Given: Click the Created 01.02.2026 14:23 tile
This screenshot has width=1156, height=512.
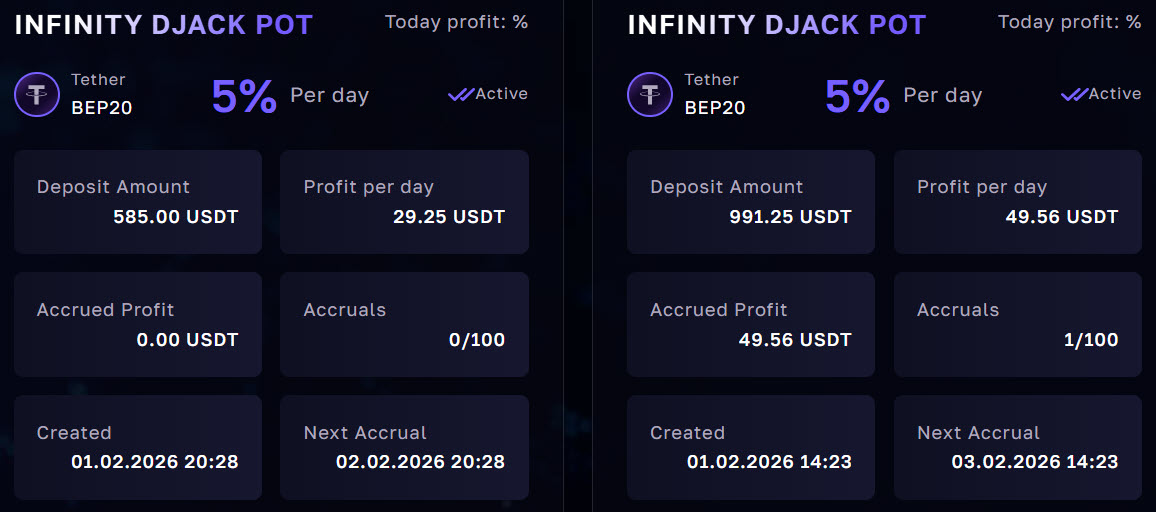Looking at the screenshot, I should point(751,447).
